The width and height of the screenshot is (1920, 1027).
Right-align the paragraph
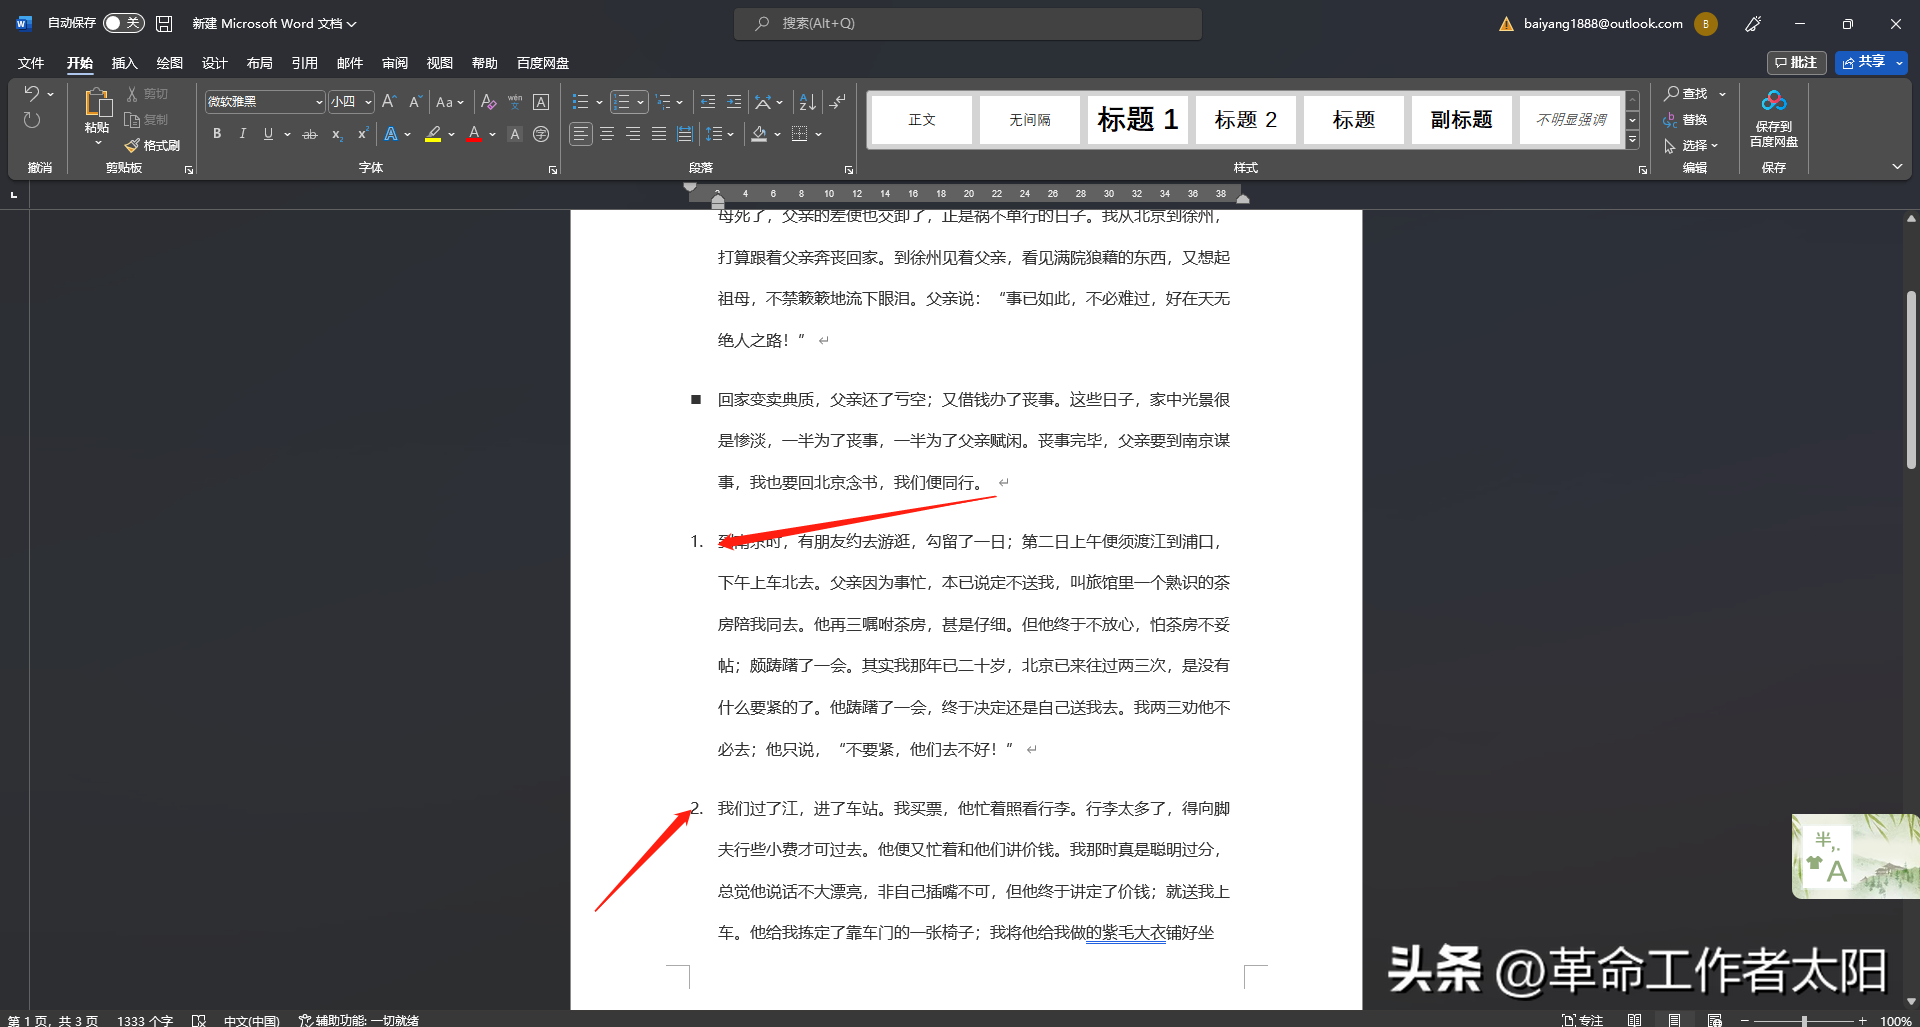633,134
